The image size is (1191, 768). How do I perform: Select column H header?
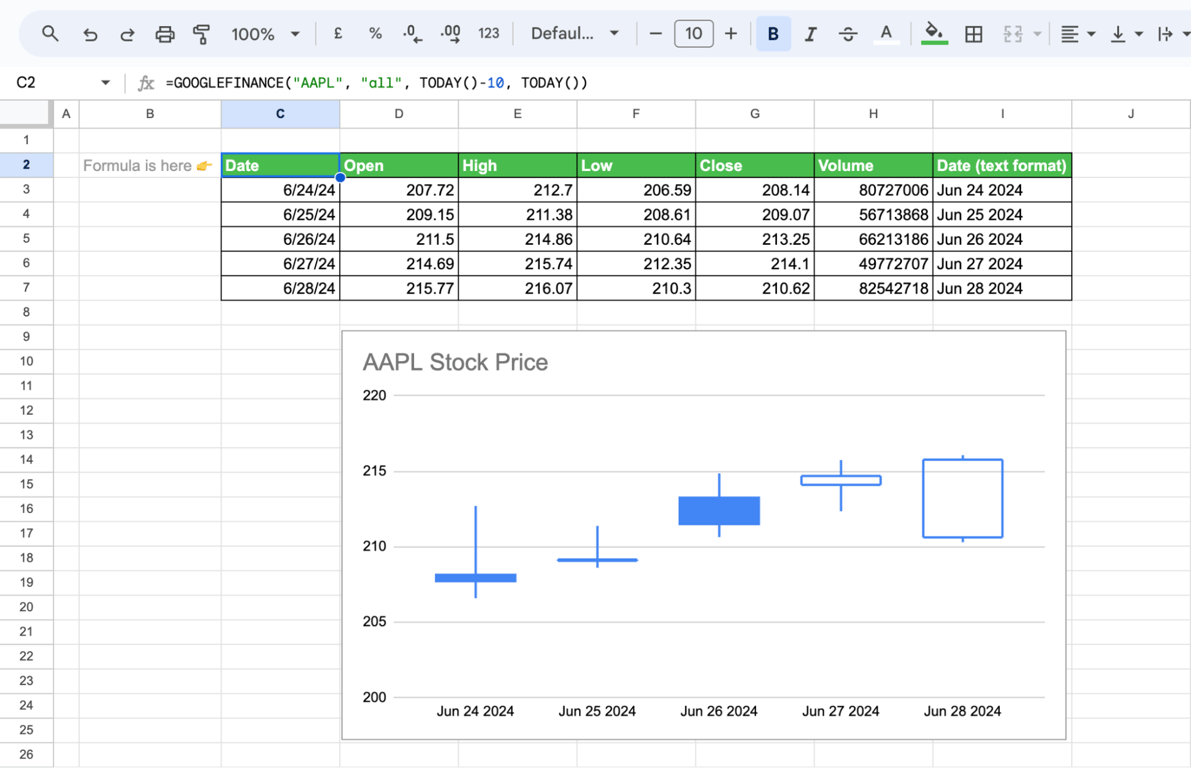tap(874, 114)
